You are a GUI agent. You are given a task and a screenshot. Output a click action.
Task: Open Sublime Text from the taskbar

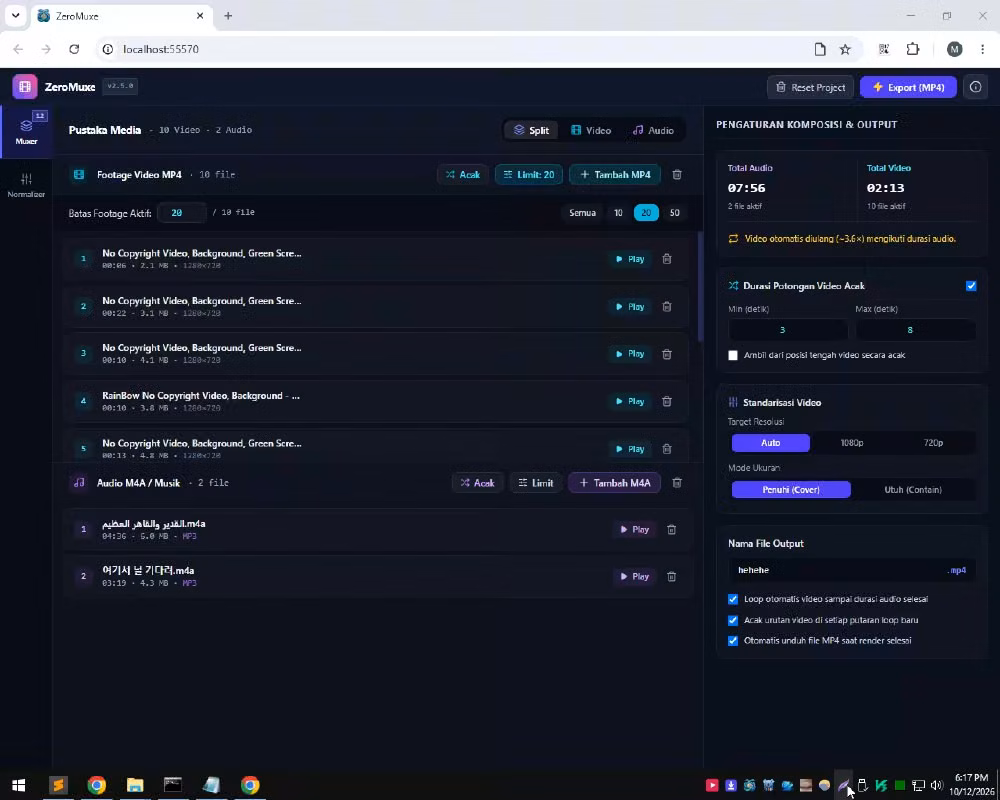[x=58, y=785]
